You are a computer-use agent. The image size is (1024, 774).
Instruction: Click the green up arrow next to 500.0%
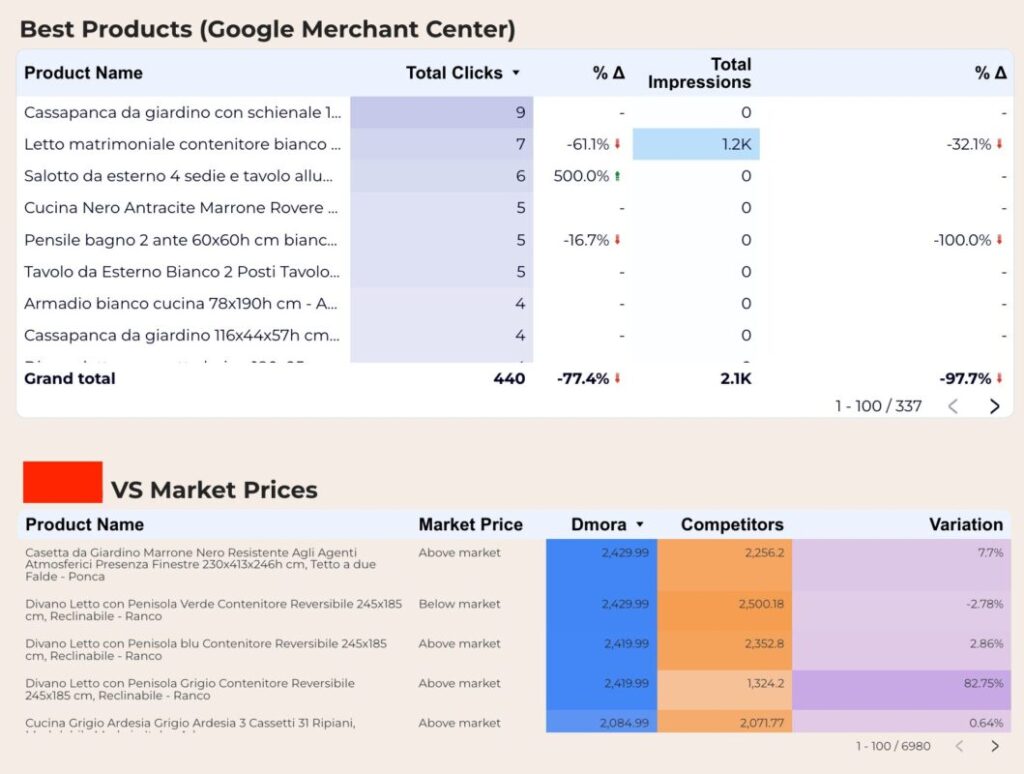[x=617, y=176]
